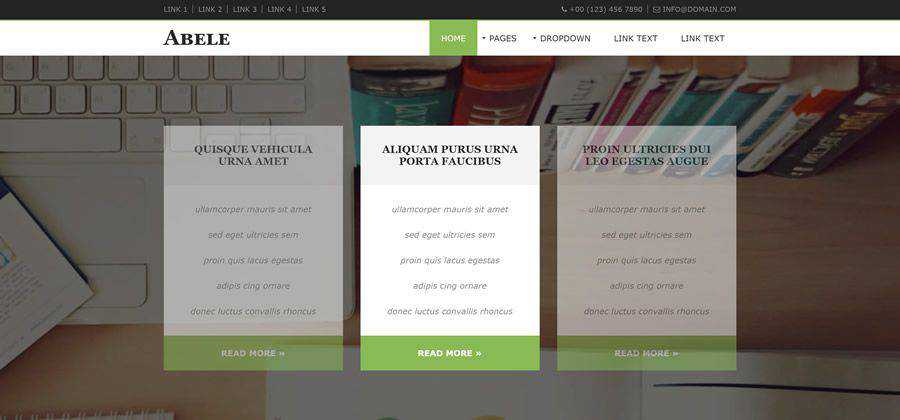Follow Link 4 in the top bar
The width and height of the screenshot is (900, 420).
[x=280, y=10]
